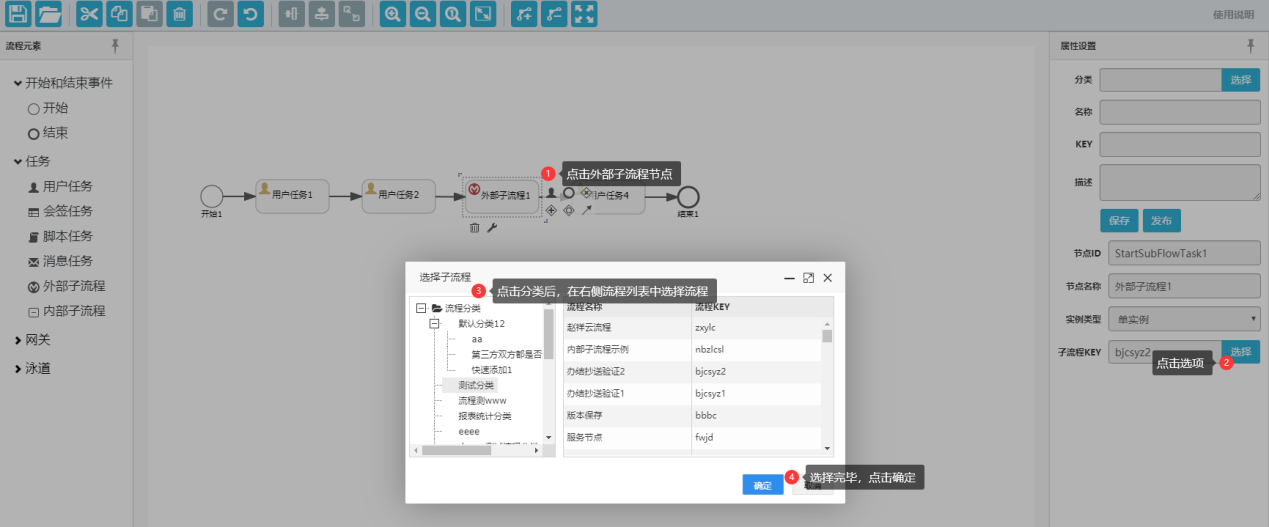Viewport: 1269px width, 527px height.
Task: Click the save diagram icon in toolbar
Action: coord(16,14)
